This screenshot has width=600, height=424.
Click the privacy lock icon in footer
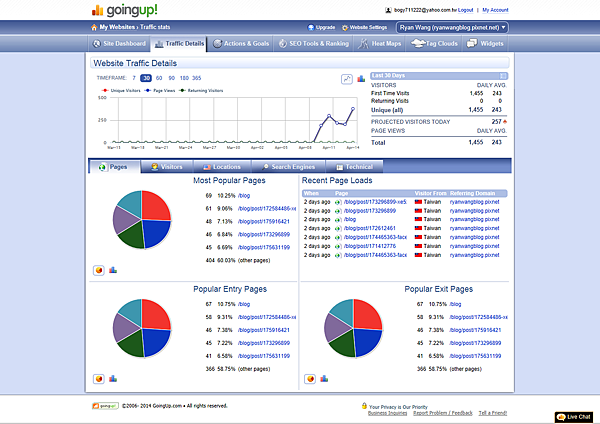[x=364, y=406]
